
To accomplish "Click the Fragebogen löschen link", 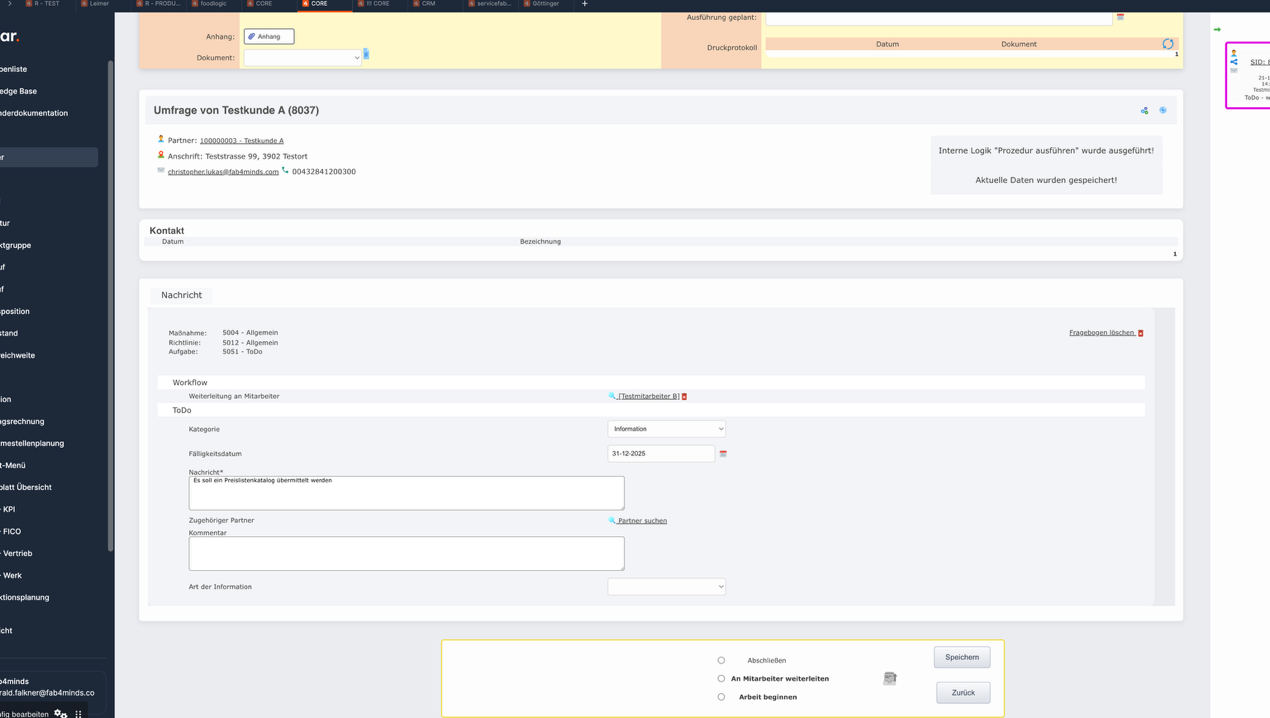I will click(1102, 333).
